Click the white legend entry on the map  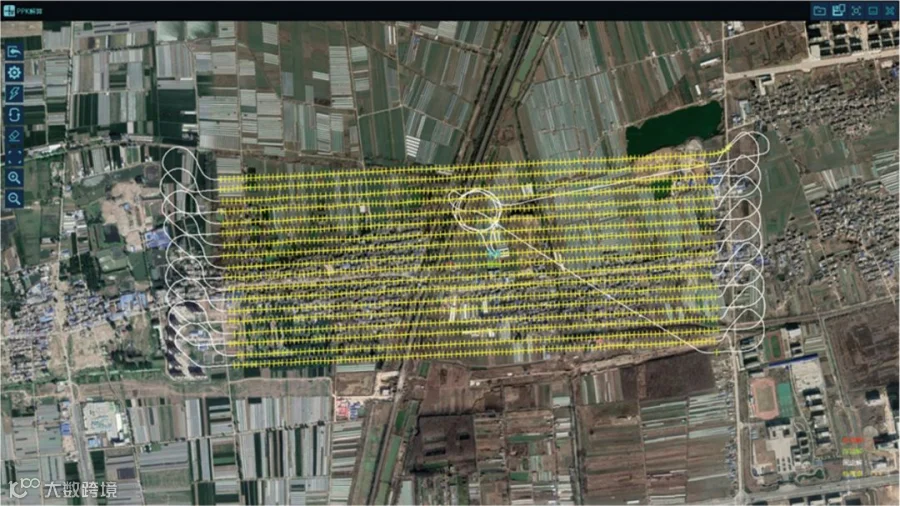click(852, 462)
